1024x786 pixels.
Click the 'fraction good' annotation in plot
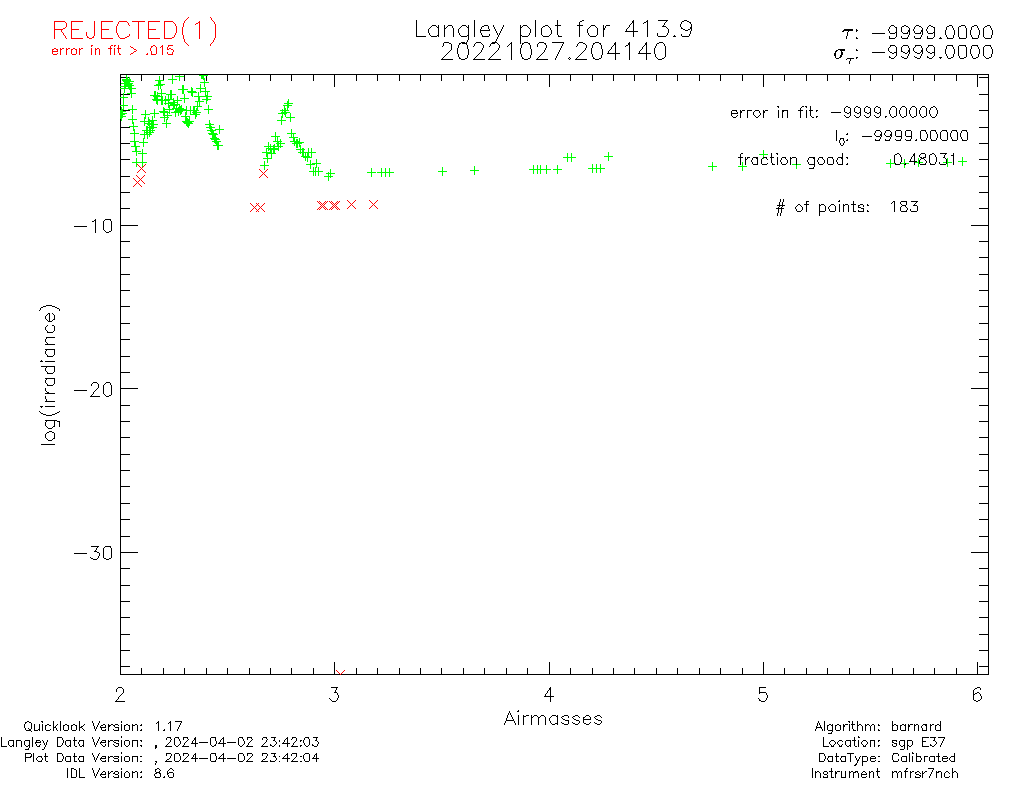[793, 160]
